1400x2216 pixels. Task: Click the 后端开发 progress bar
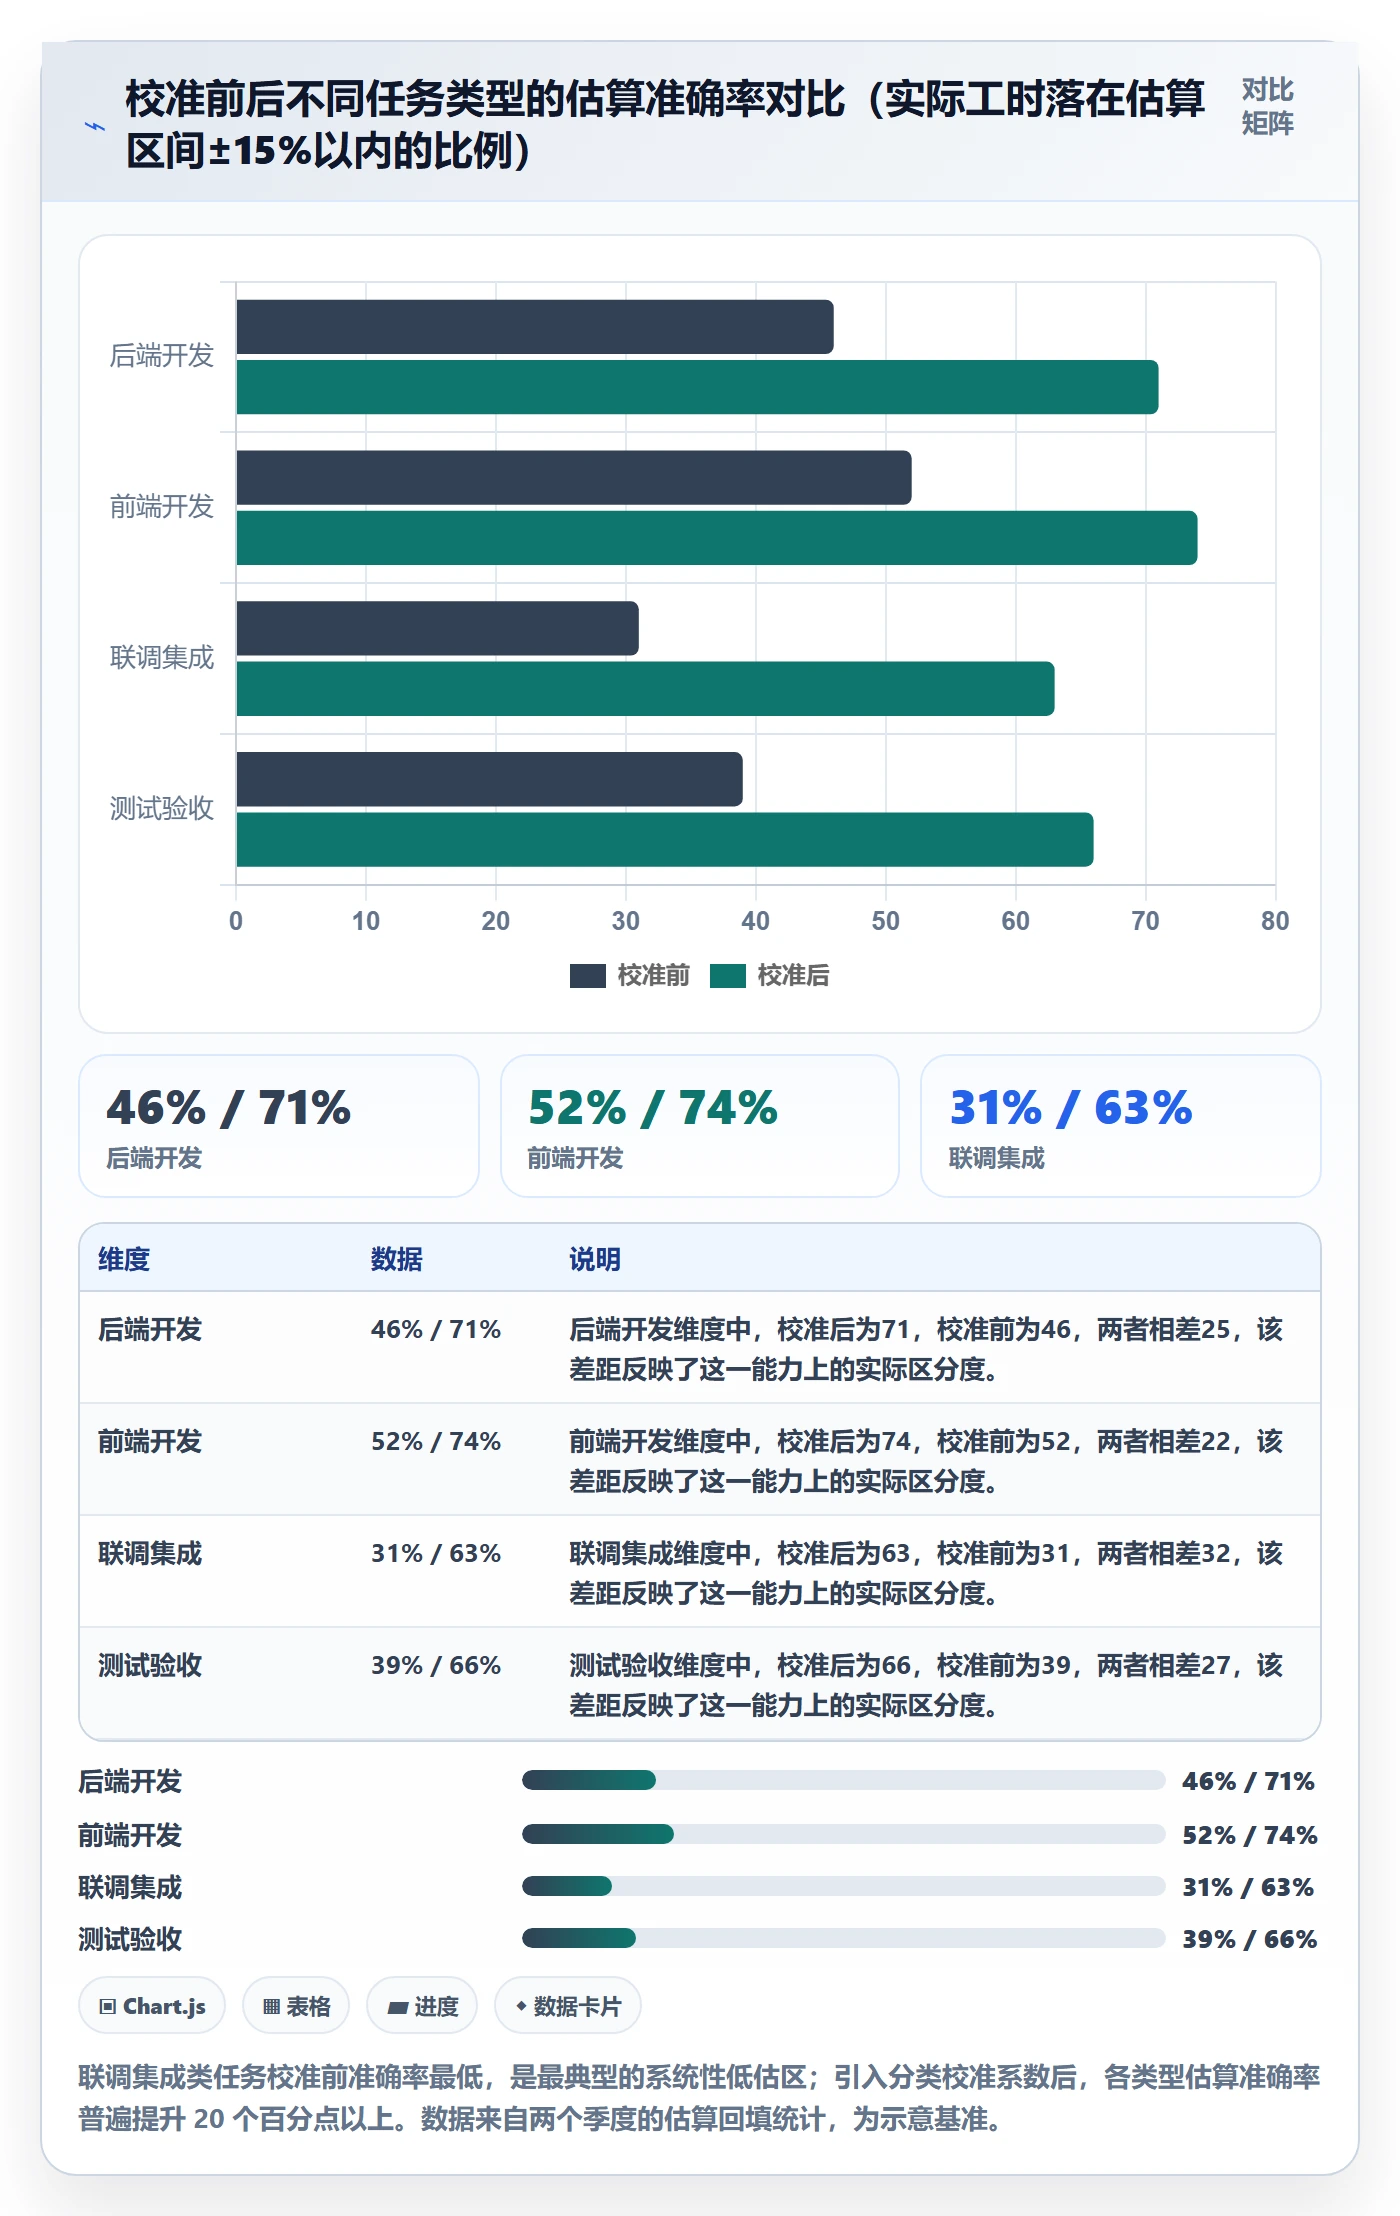click(843, 1780)
